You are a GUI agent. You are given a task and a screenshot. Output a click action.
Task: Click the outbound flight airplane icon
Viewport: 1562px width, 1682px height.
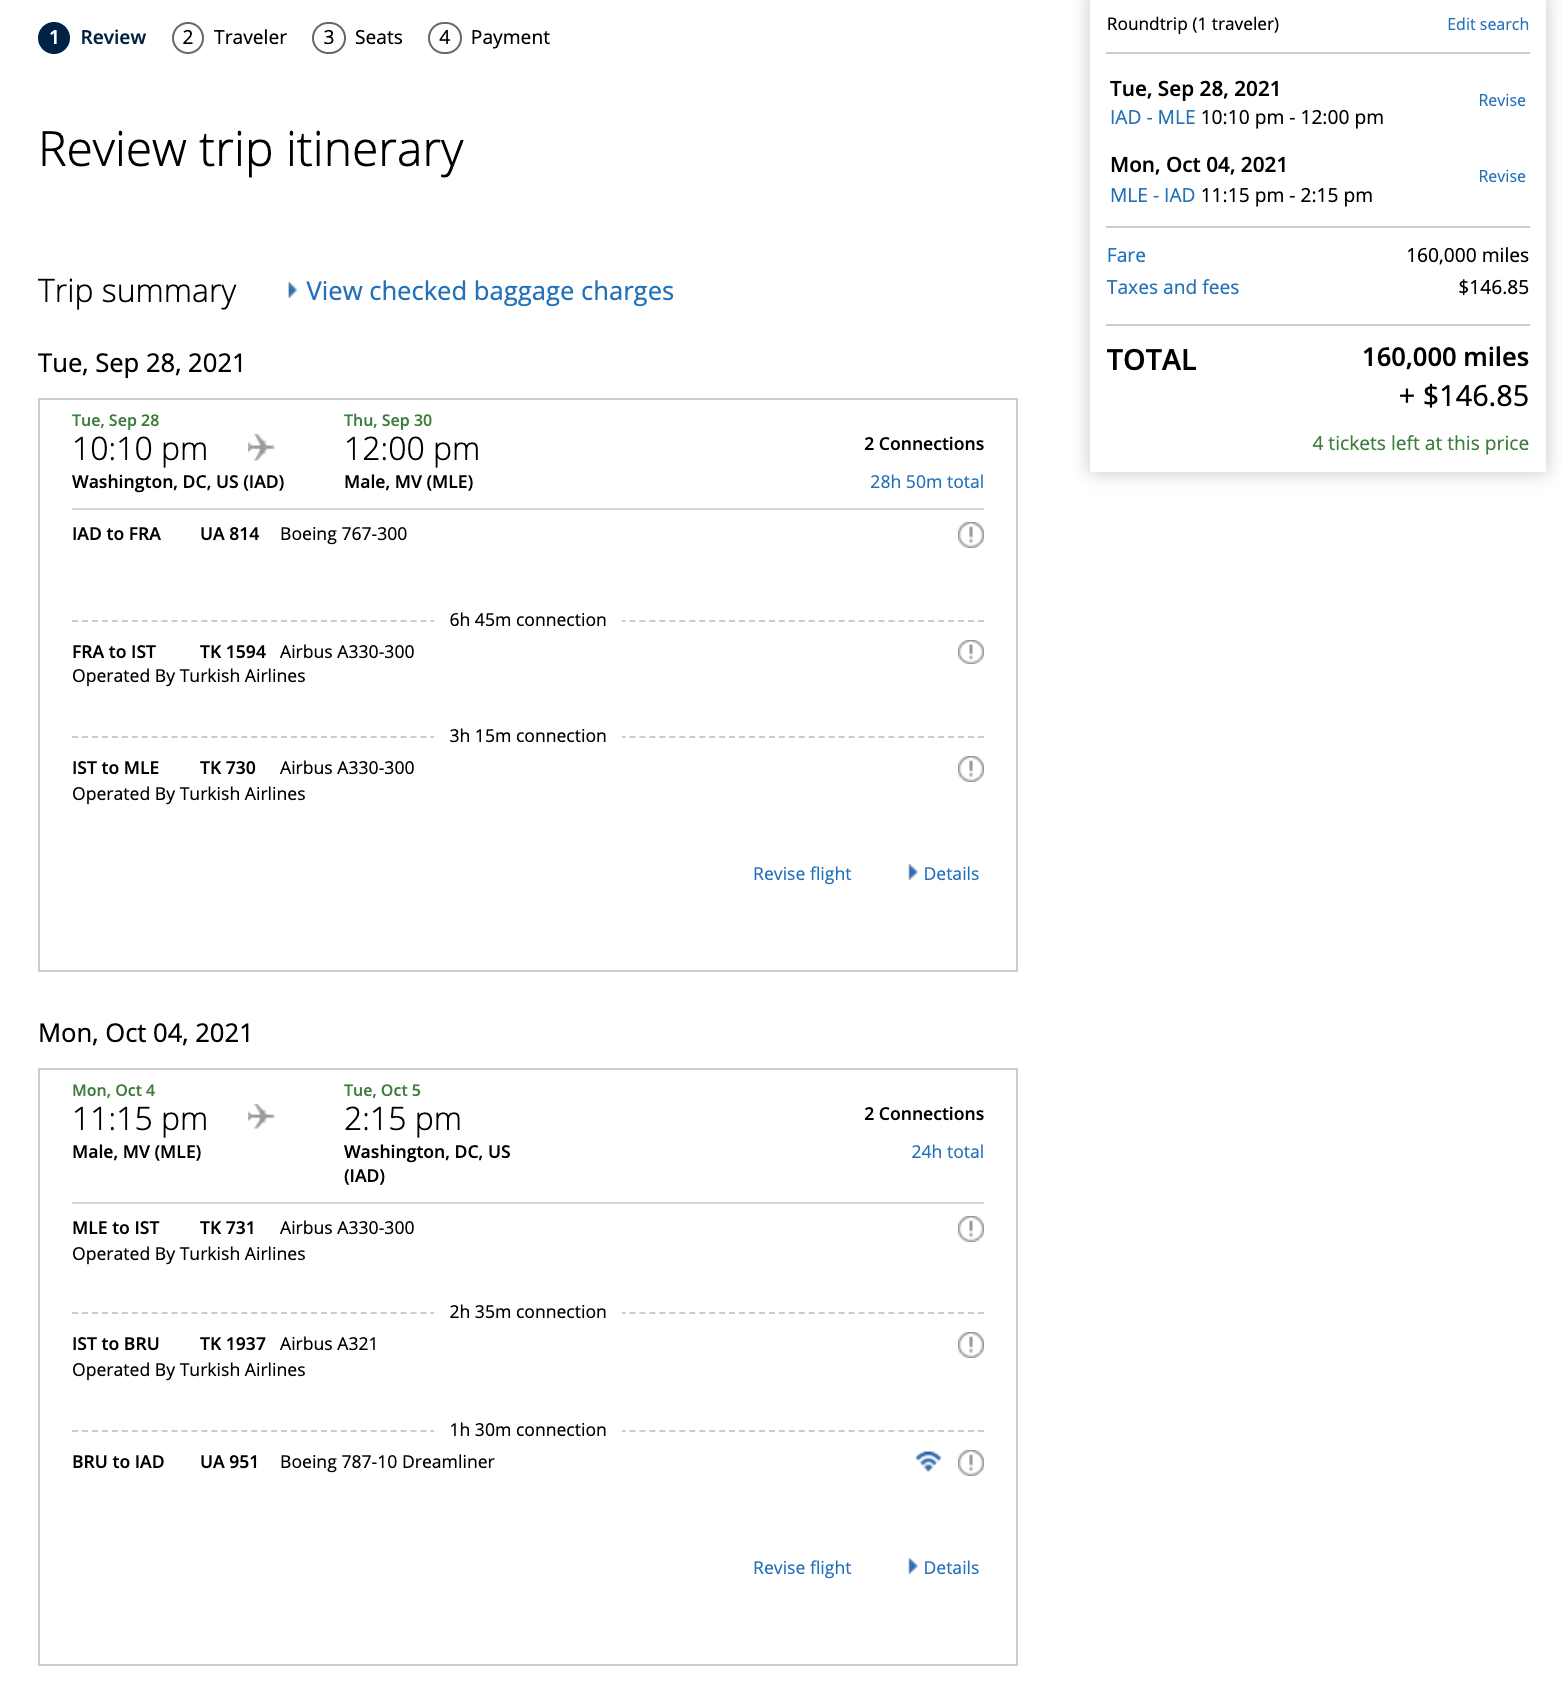click(261, 446)
